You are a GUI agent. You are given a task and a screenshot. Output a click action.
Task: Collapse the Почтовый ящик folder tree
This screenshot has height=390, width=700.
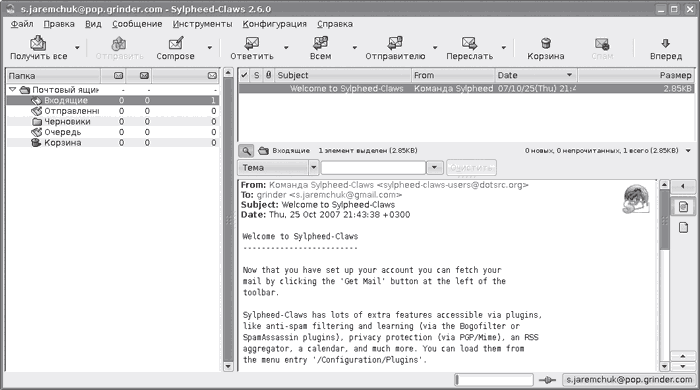(x=12, y=90)
